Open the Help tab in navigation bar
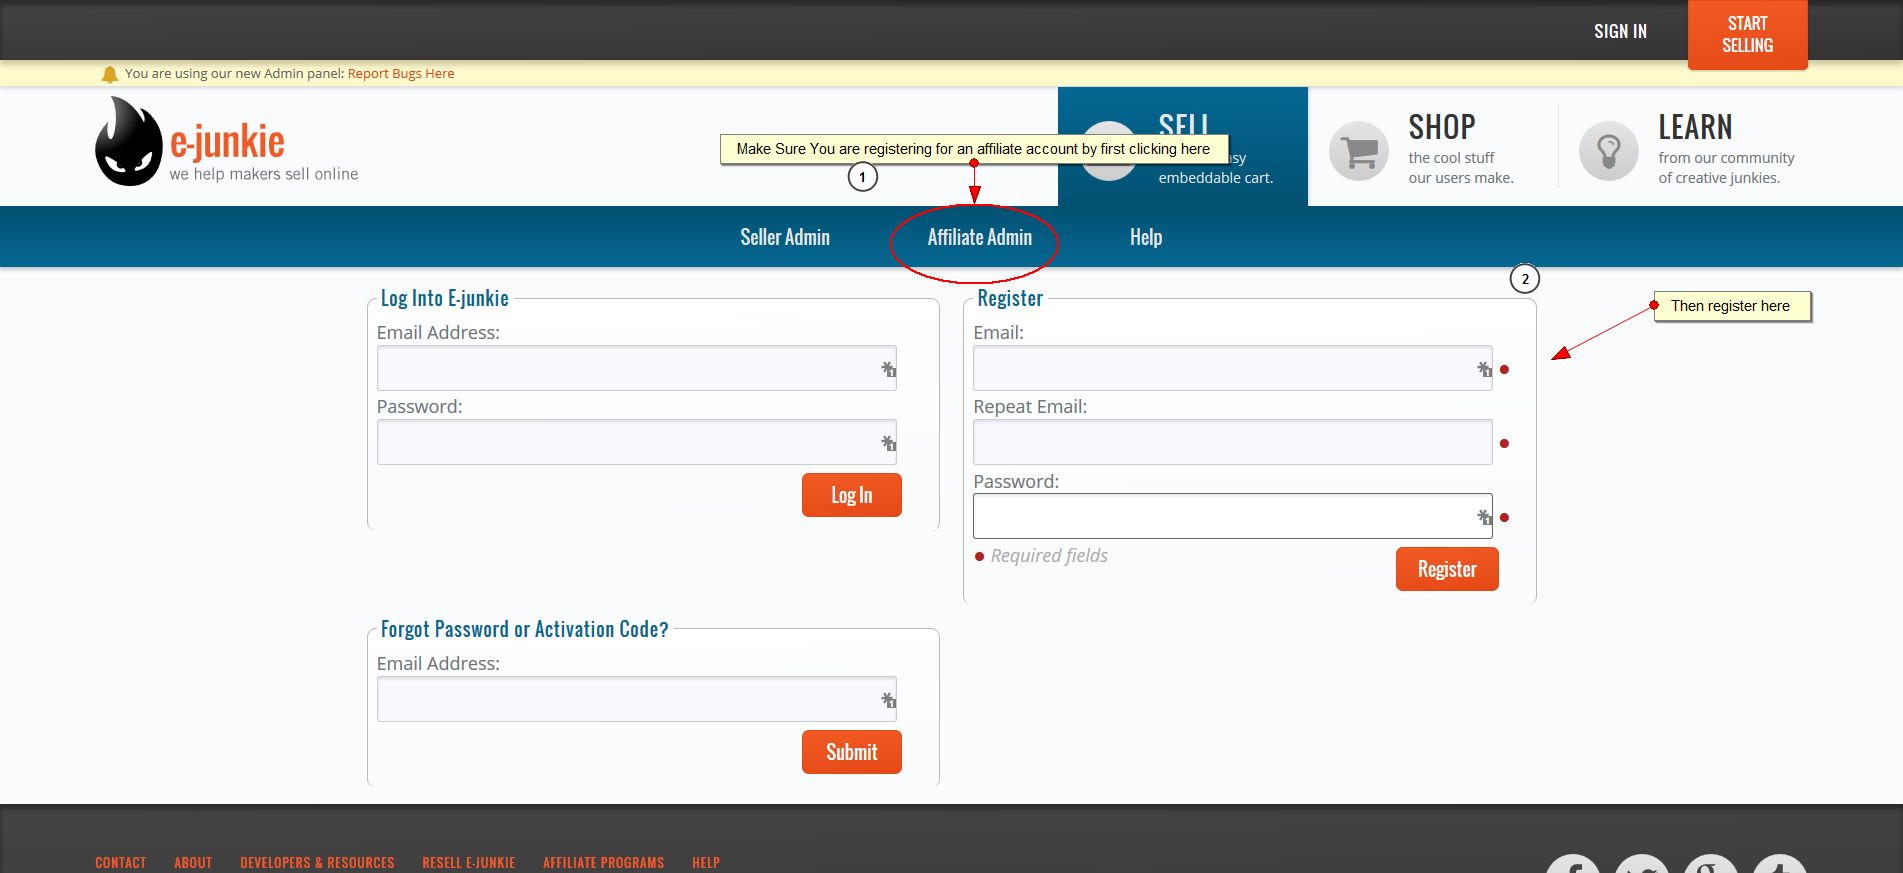 point(1146,237)
